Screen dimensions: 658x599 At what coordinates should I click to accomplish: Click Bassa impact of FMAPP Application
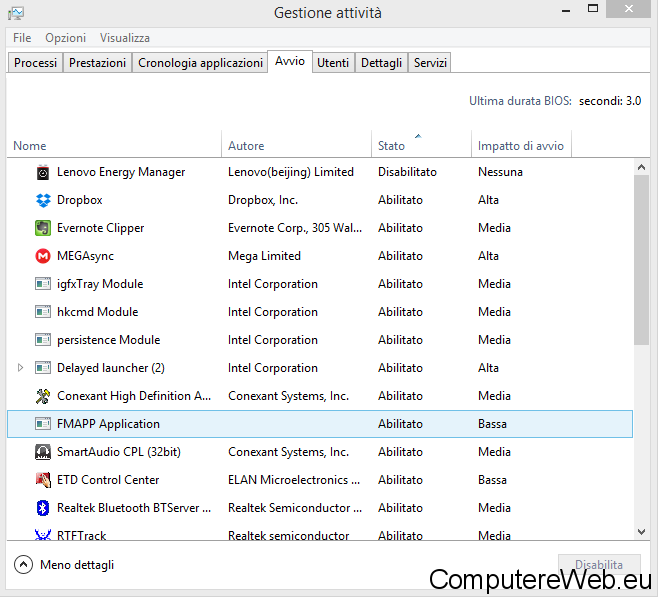click(492, 424)
